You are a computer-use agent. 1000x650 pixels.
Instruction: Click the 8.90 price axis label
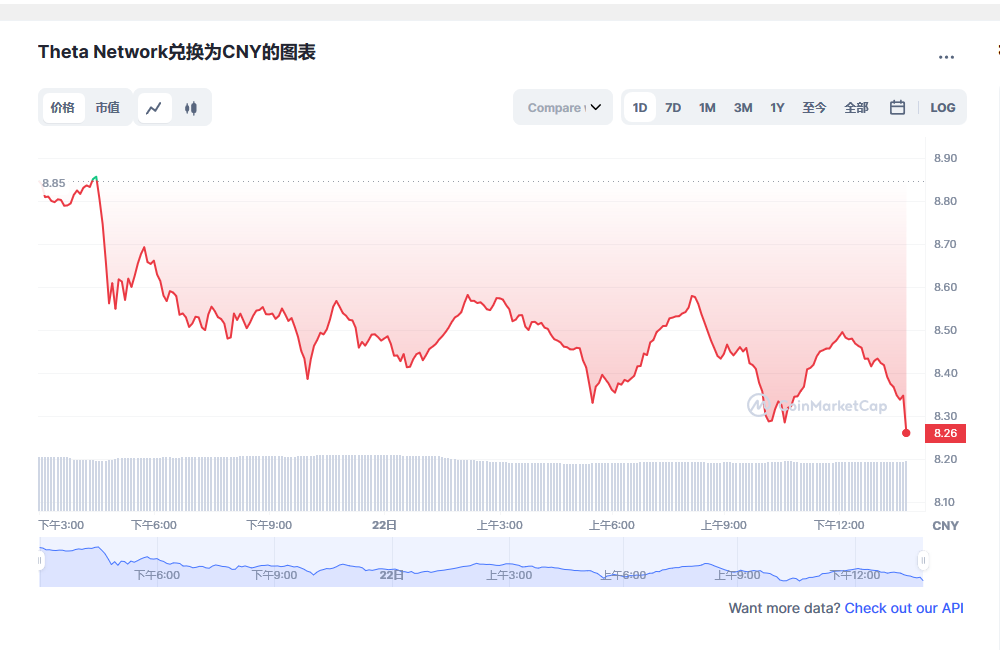(x=945, y=158)
